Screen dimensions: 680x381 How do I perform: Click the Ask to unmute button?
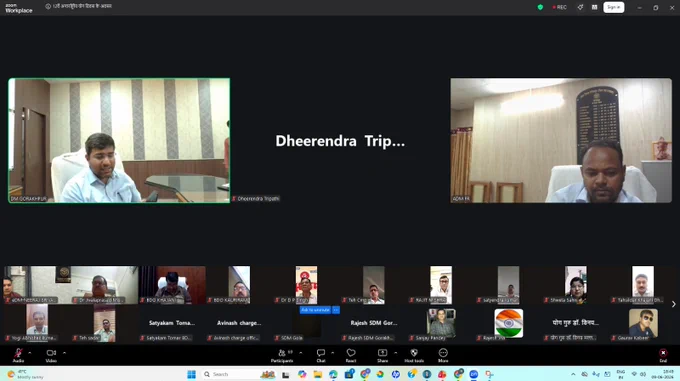point(315,310)
